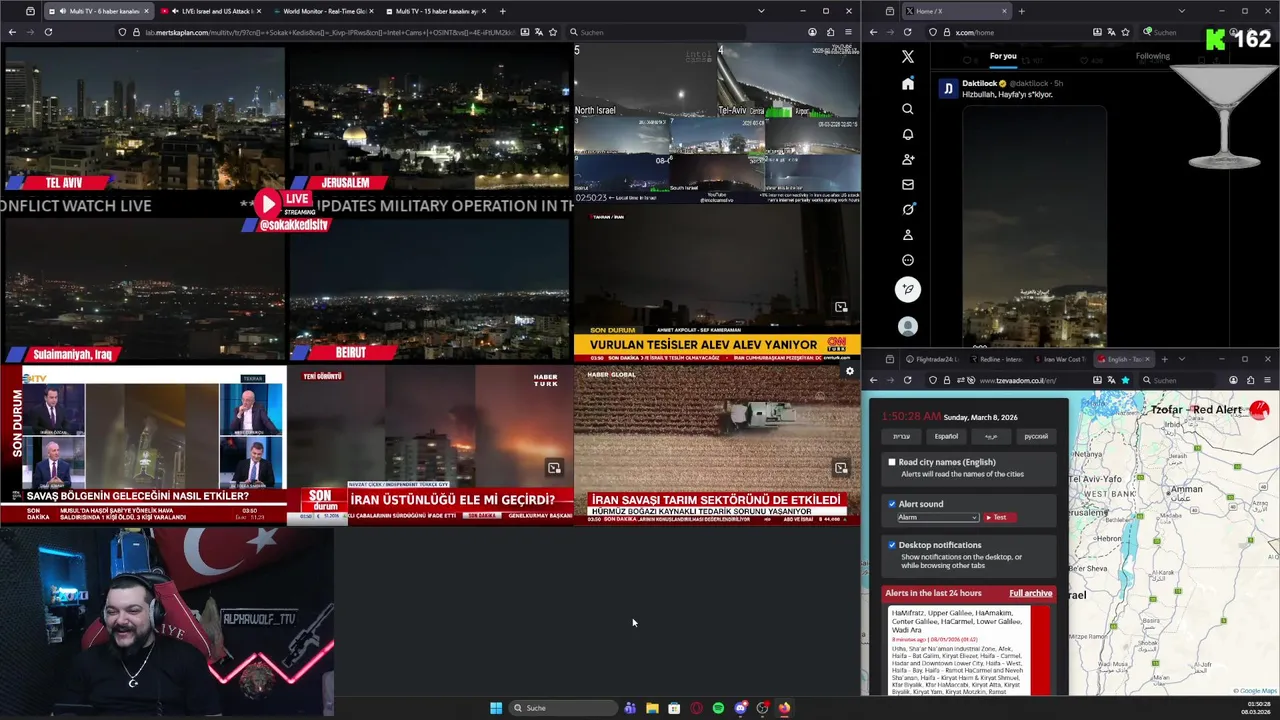
Task: Toggle the Alert sound checkbox
Action: click(x=892, y=504)
